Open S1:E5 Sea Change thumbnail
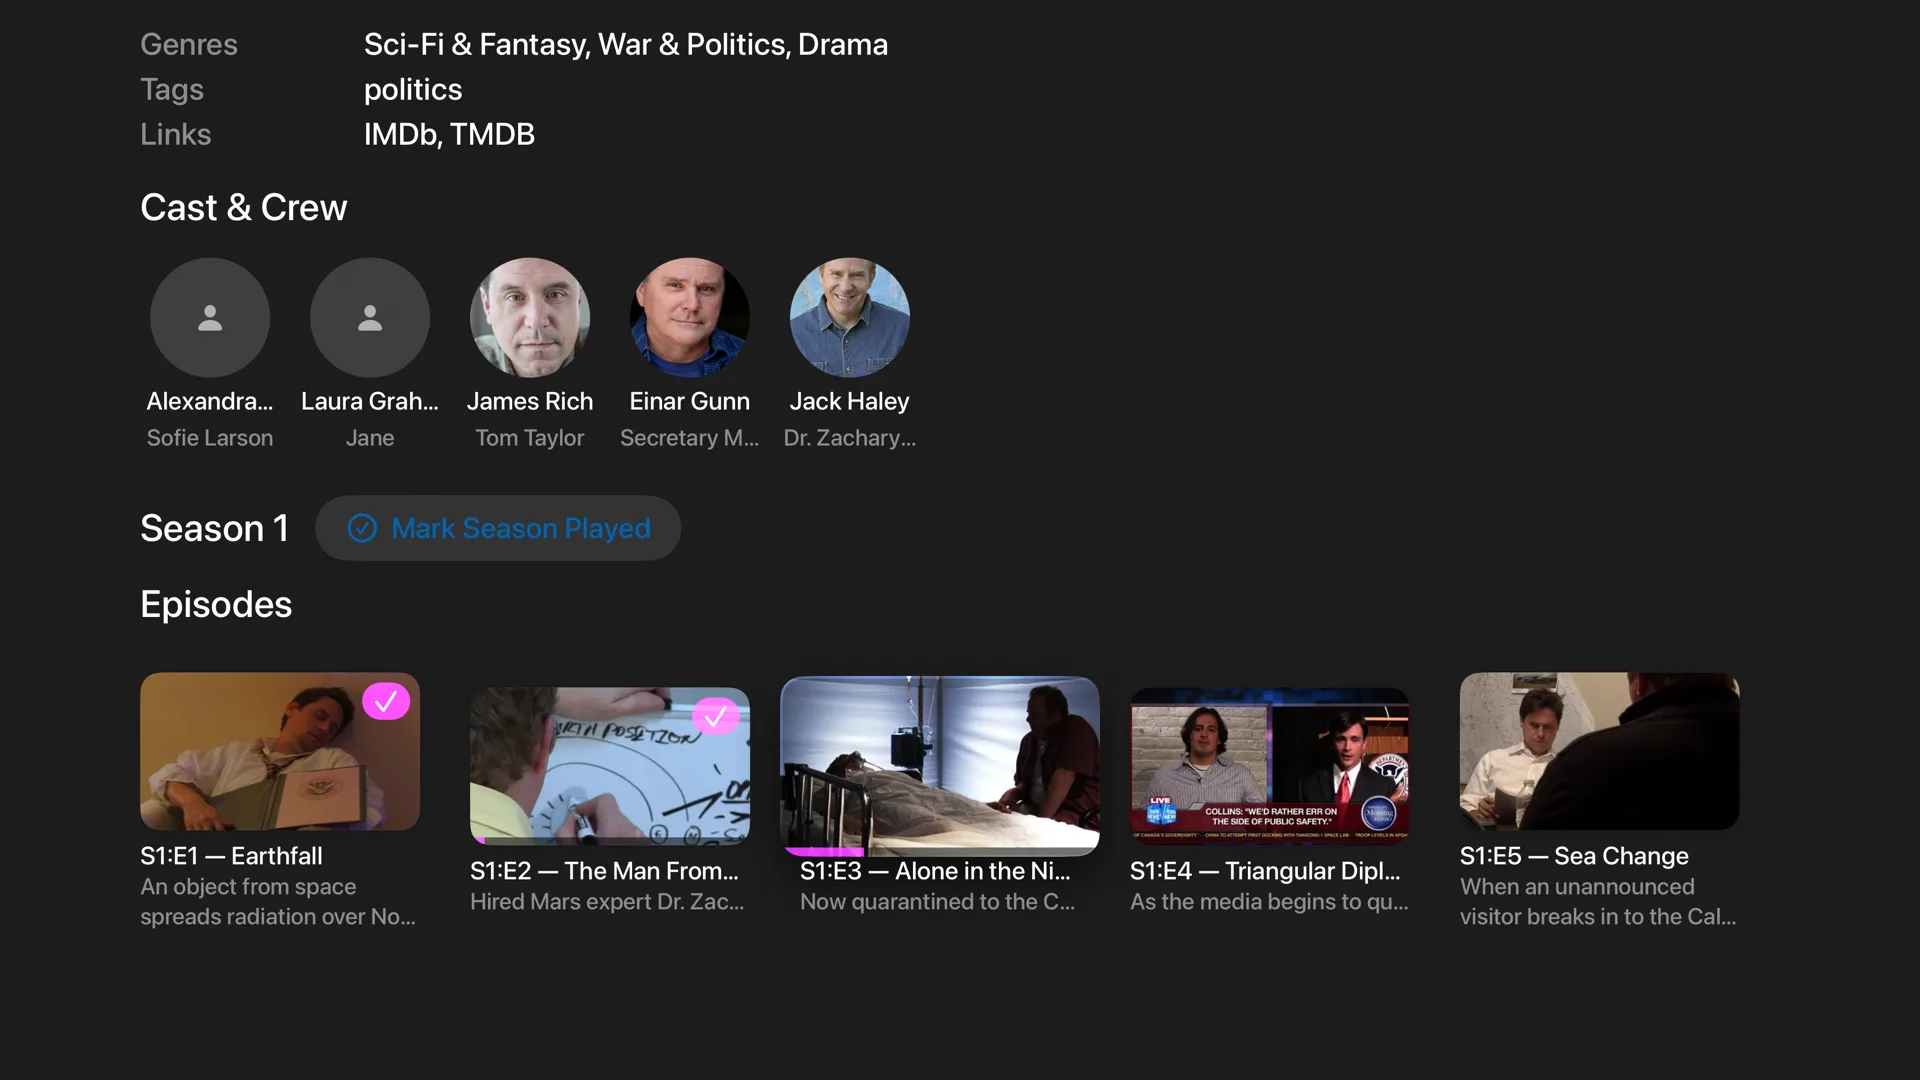 (1600, 751)
